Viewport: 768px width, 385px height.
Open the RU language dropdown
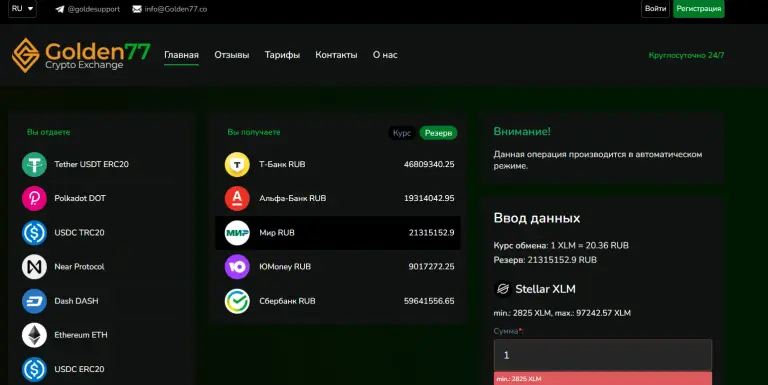(x=23, y=9)
